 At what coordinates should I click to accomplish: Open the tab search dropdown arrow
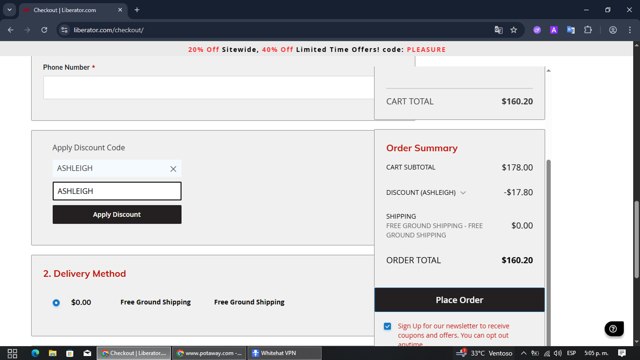click(9, 10)
